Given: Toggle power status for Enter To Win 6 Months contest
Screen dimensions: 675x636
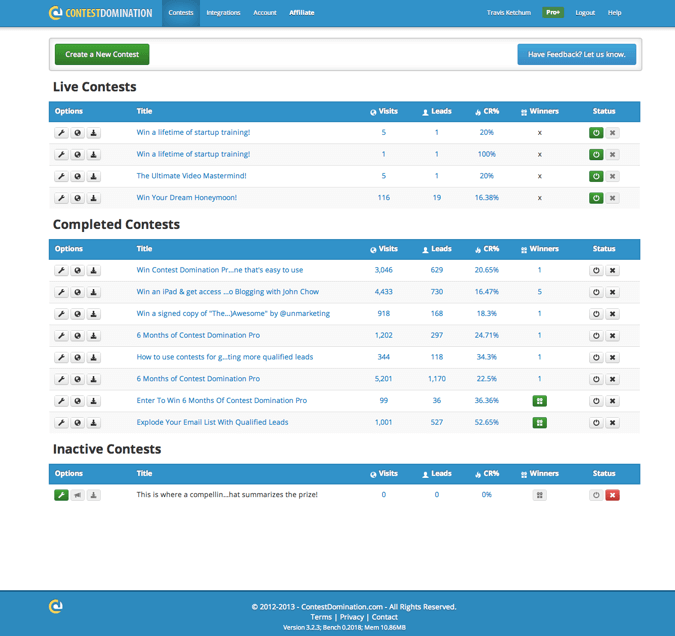Looking at the screenshot, I should (596, 401).
